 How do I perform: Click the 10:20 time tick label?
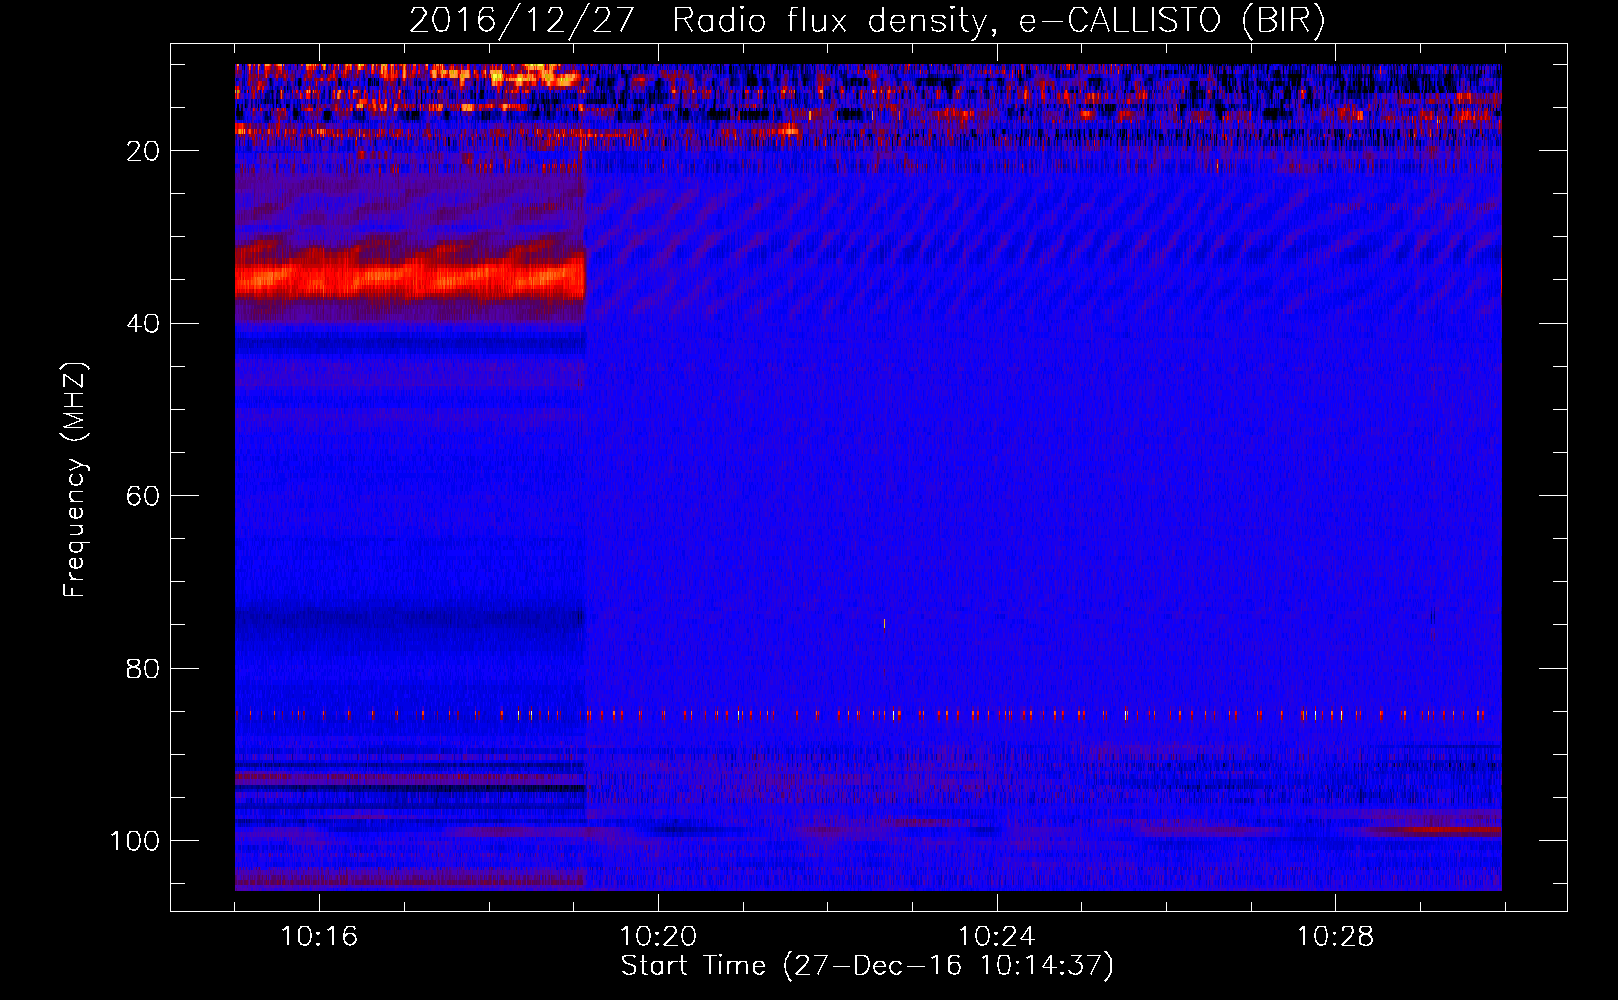658,937
